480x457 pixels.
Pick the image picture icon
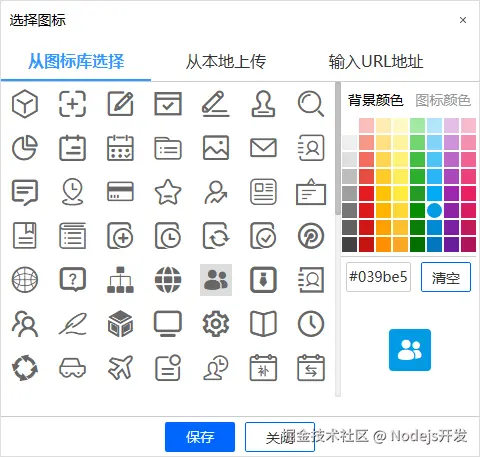pyautogui.click(x=216, y=148)
